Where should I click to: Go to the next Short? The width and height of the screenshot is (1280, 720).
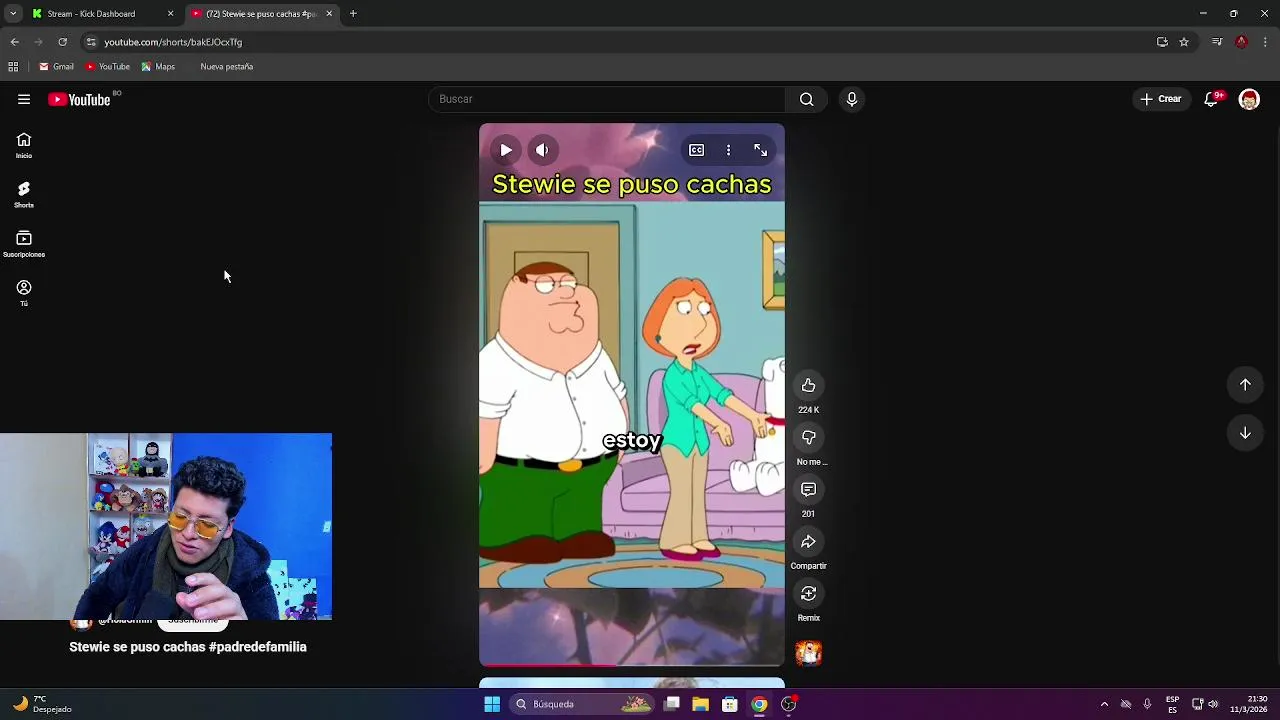[1245, 433]
